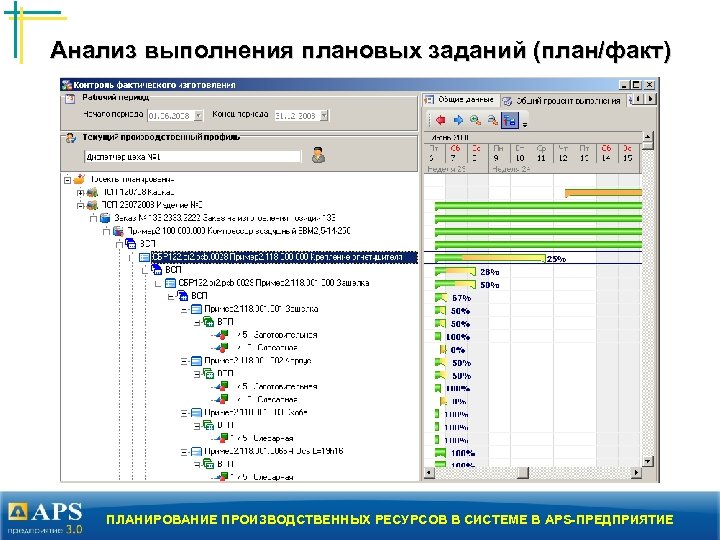Select the Заказ №133 tree row text
The image size is (720, 540).
(225, 218)
